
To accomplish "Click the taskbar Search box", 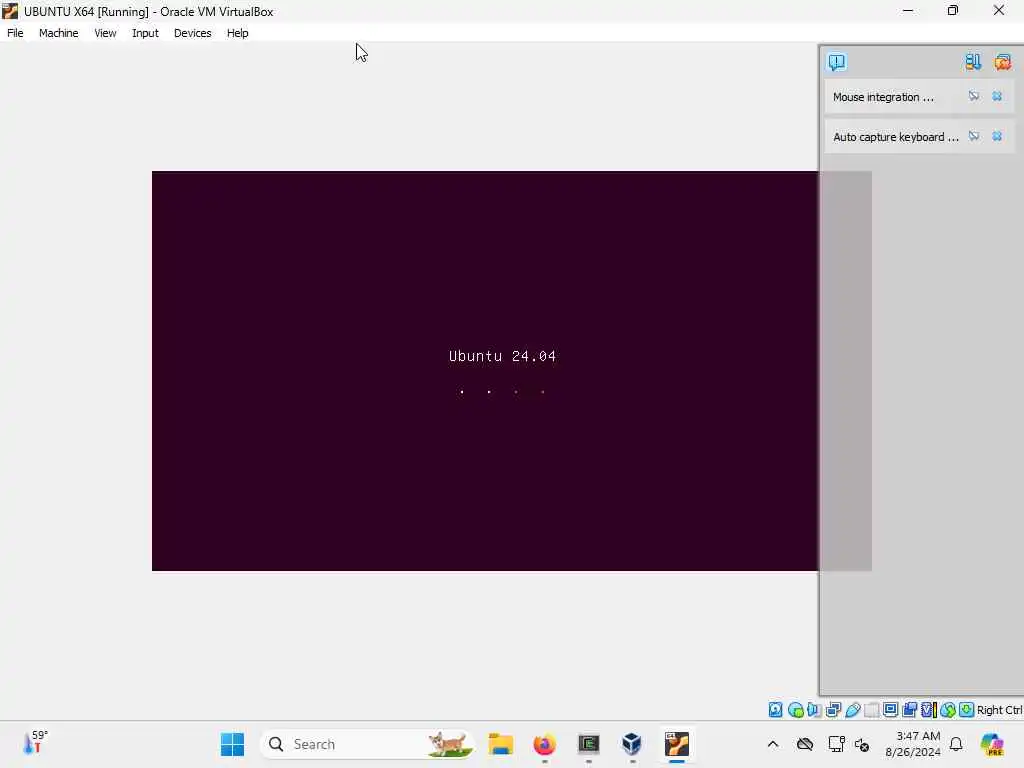I will [368, 744].
